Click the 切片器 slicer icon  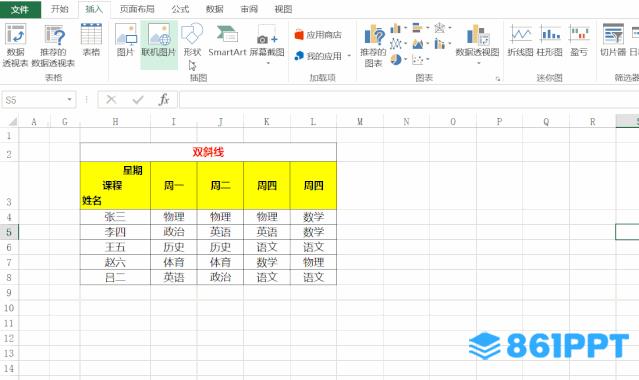tap(613, 40)
